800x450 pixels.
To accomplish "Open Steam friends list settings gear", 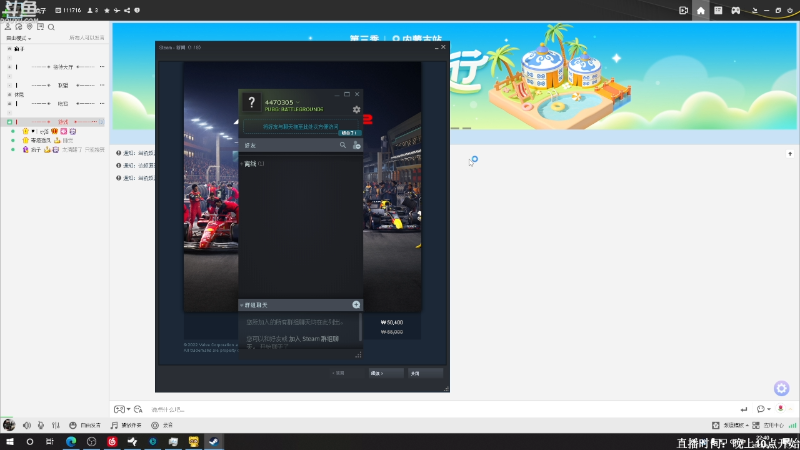I will click(356, 110).
